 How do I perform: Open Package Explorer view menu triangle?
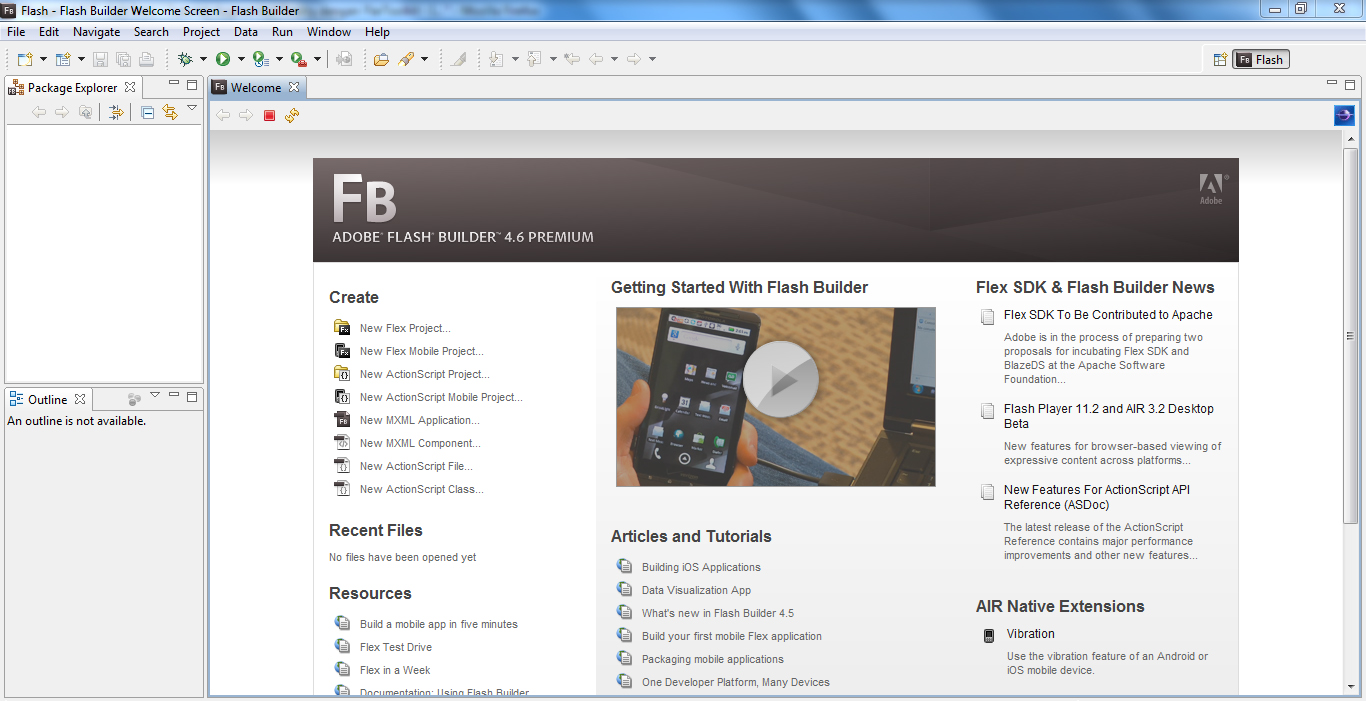coord(192,108)
